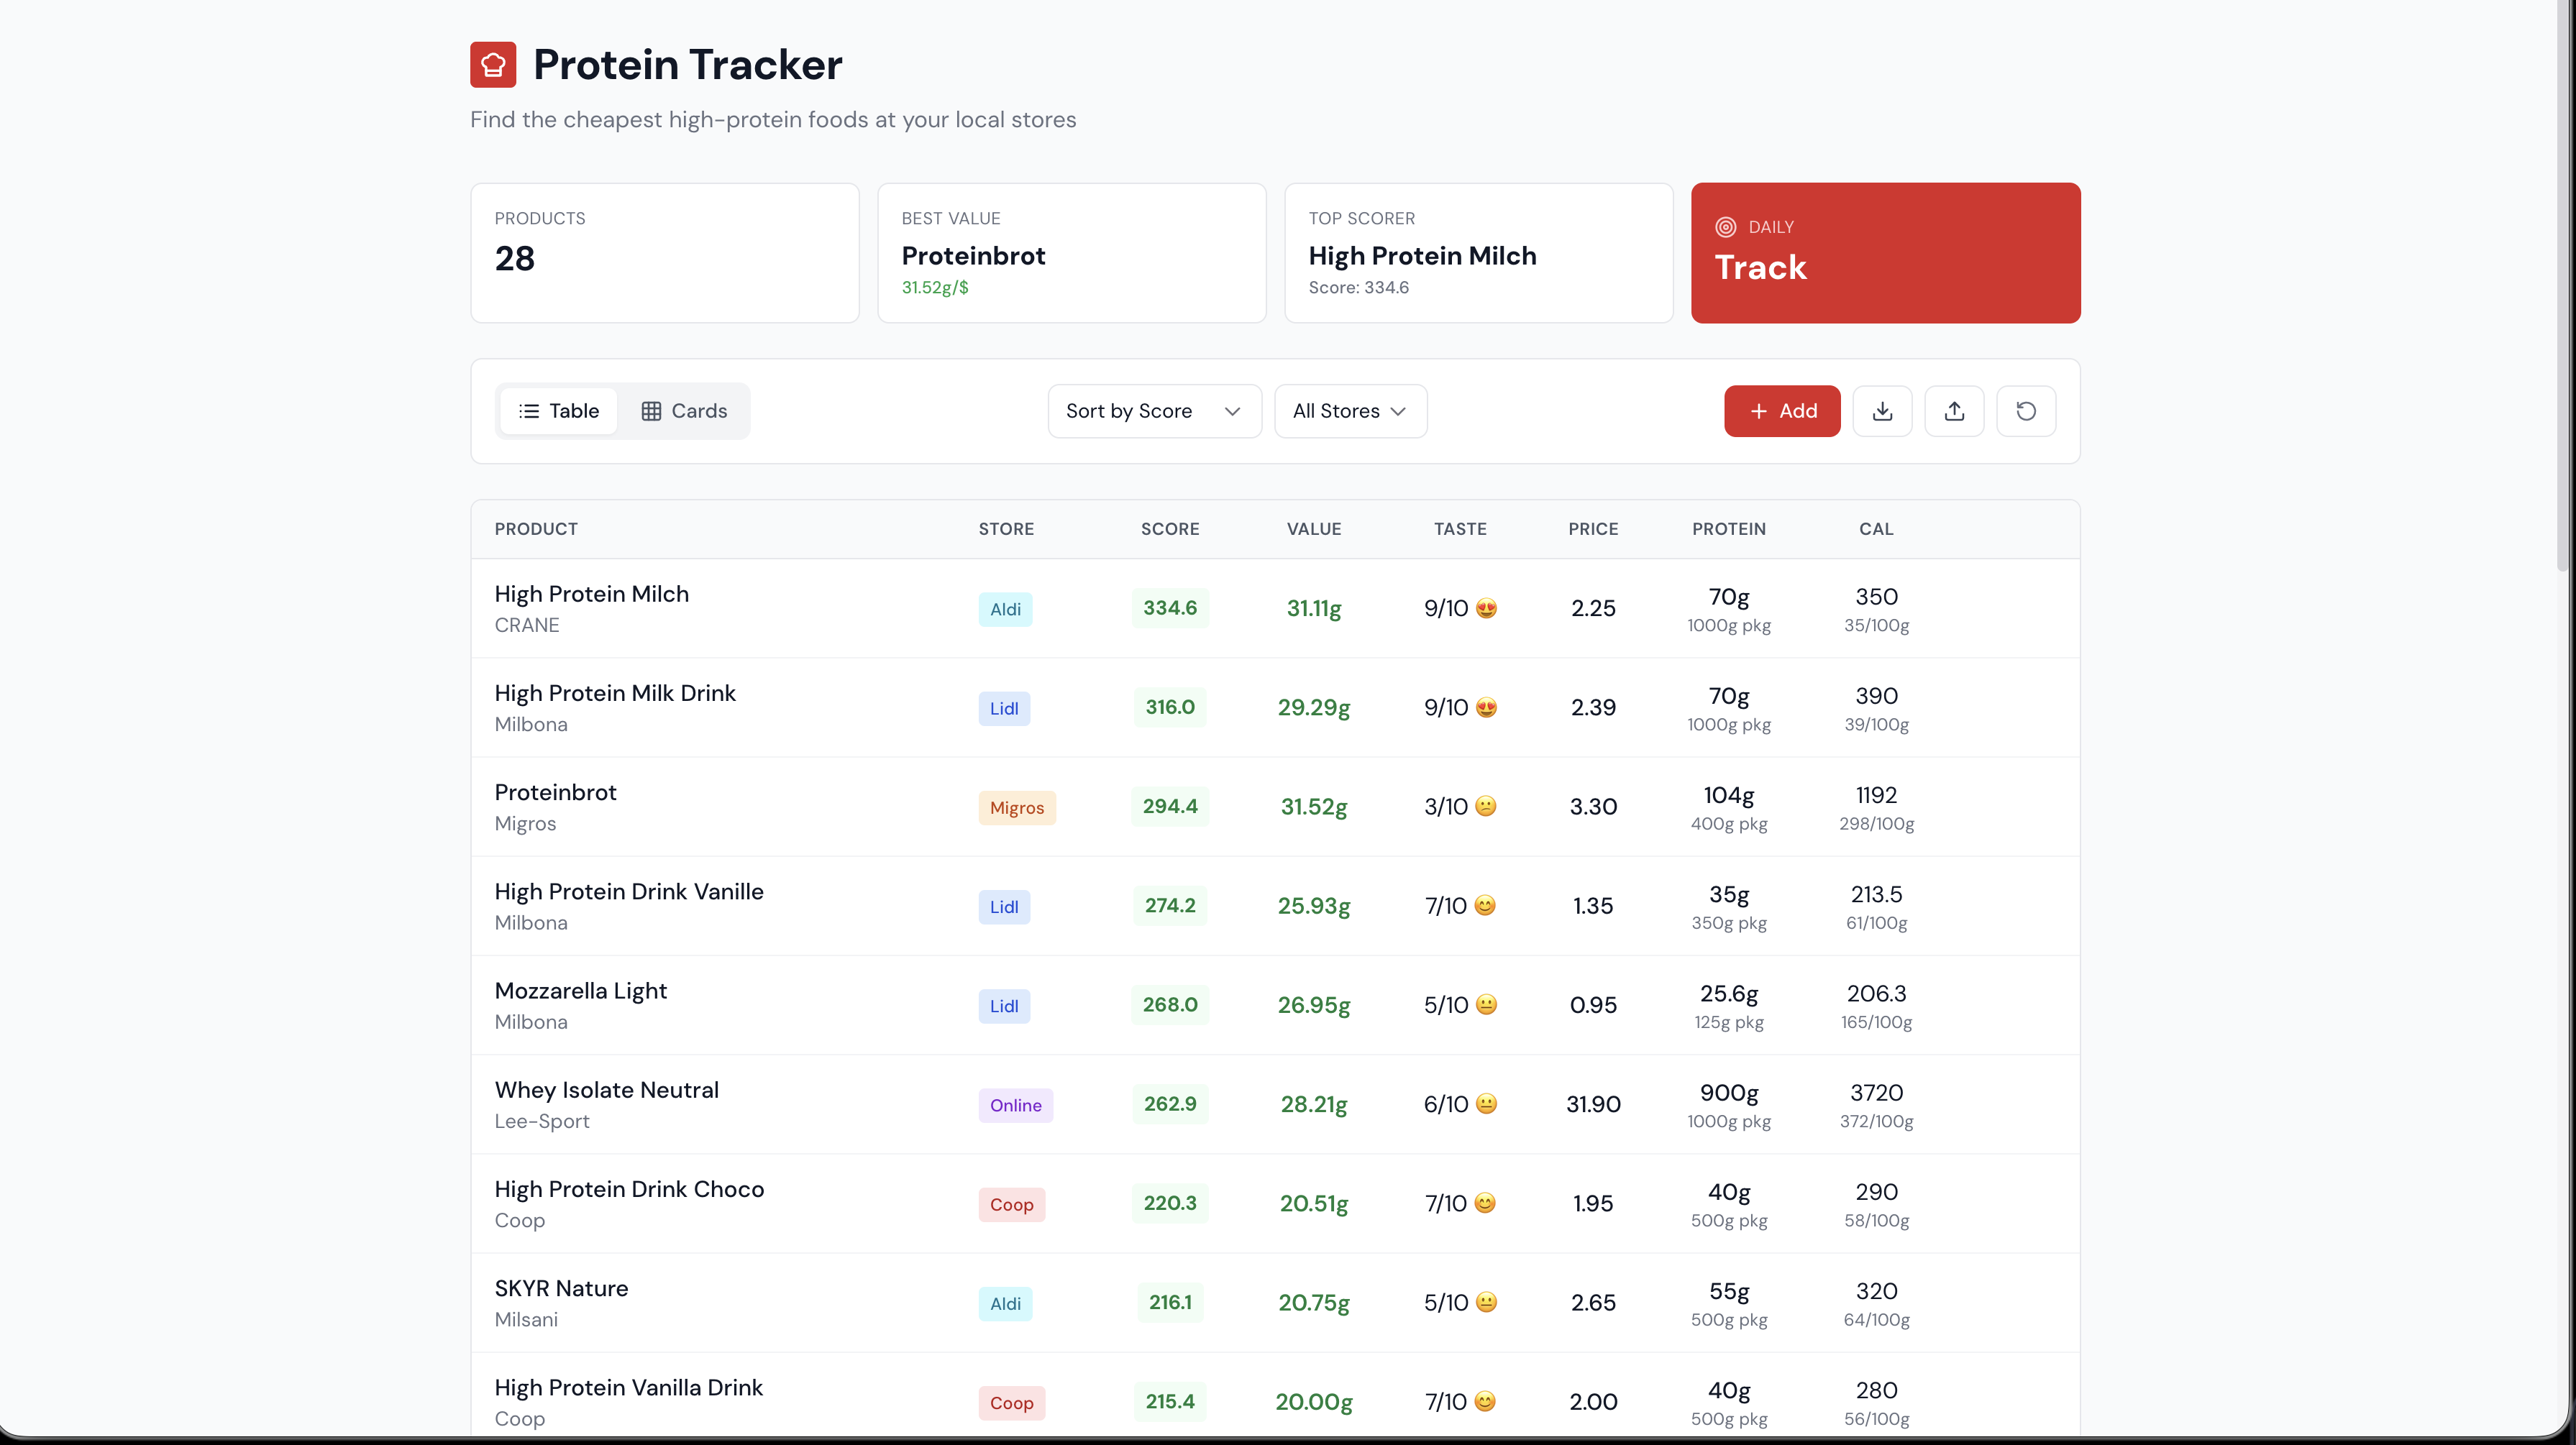Select the PRICE column header
This screenshot has height=1445, width=2576.
1592,529
